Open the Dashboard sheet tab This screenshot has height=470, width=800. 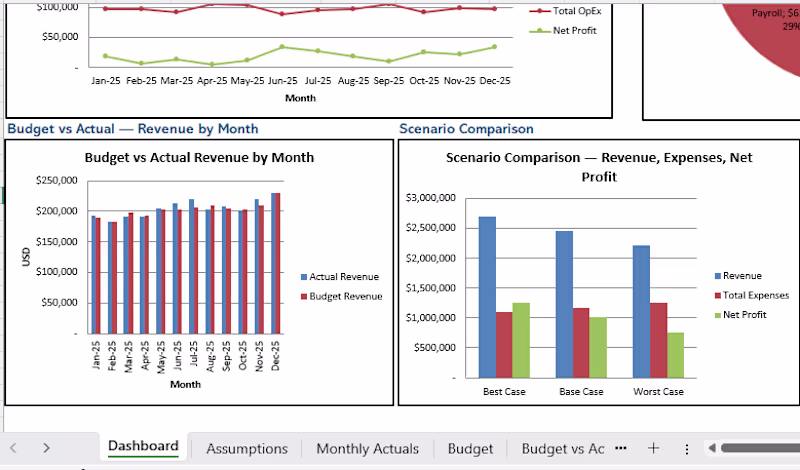[143, 447]
